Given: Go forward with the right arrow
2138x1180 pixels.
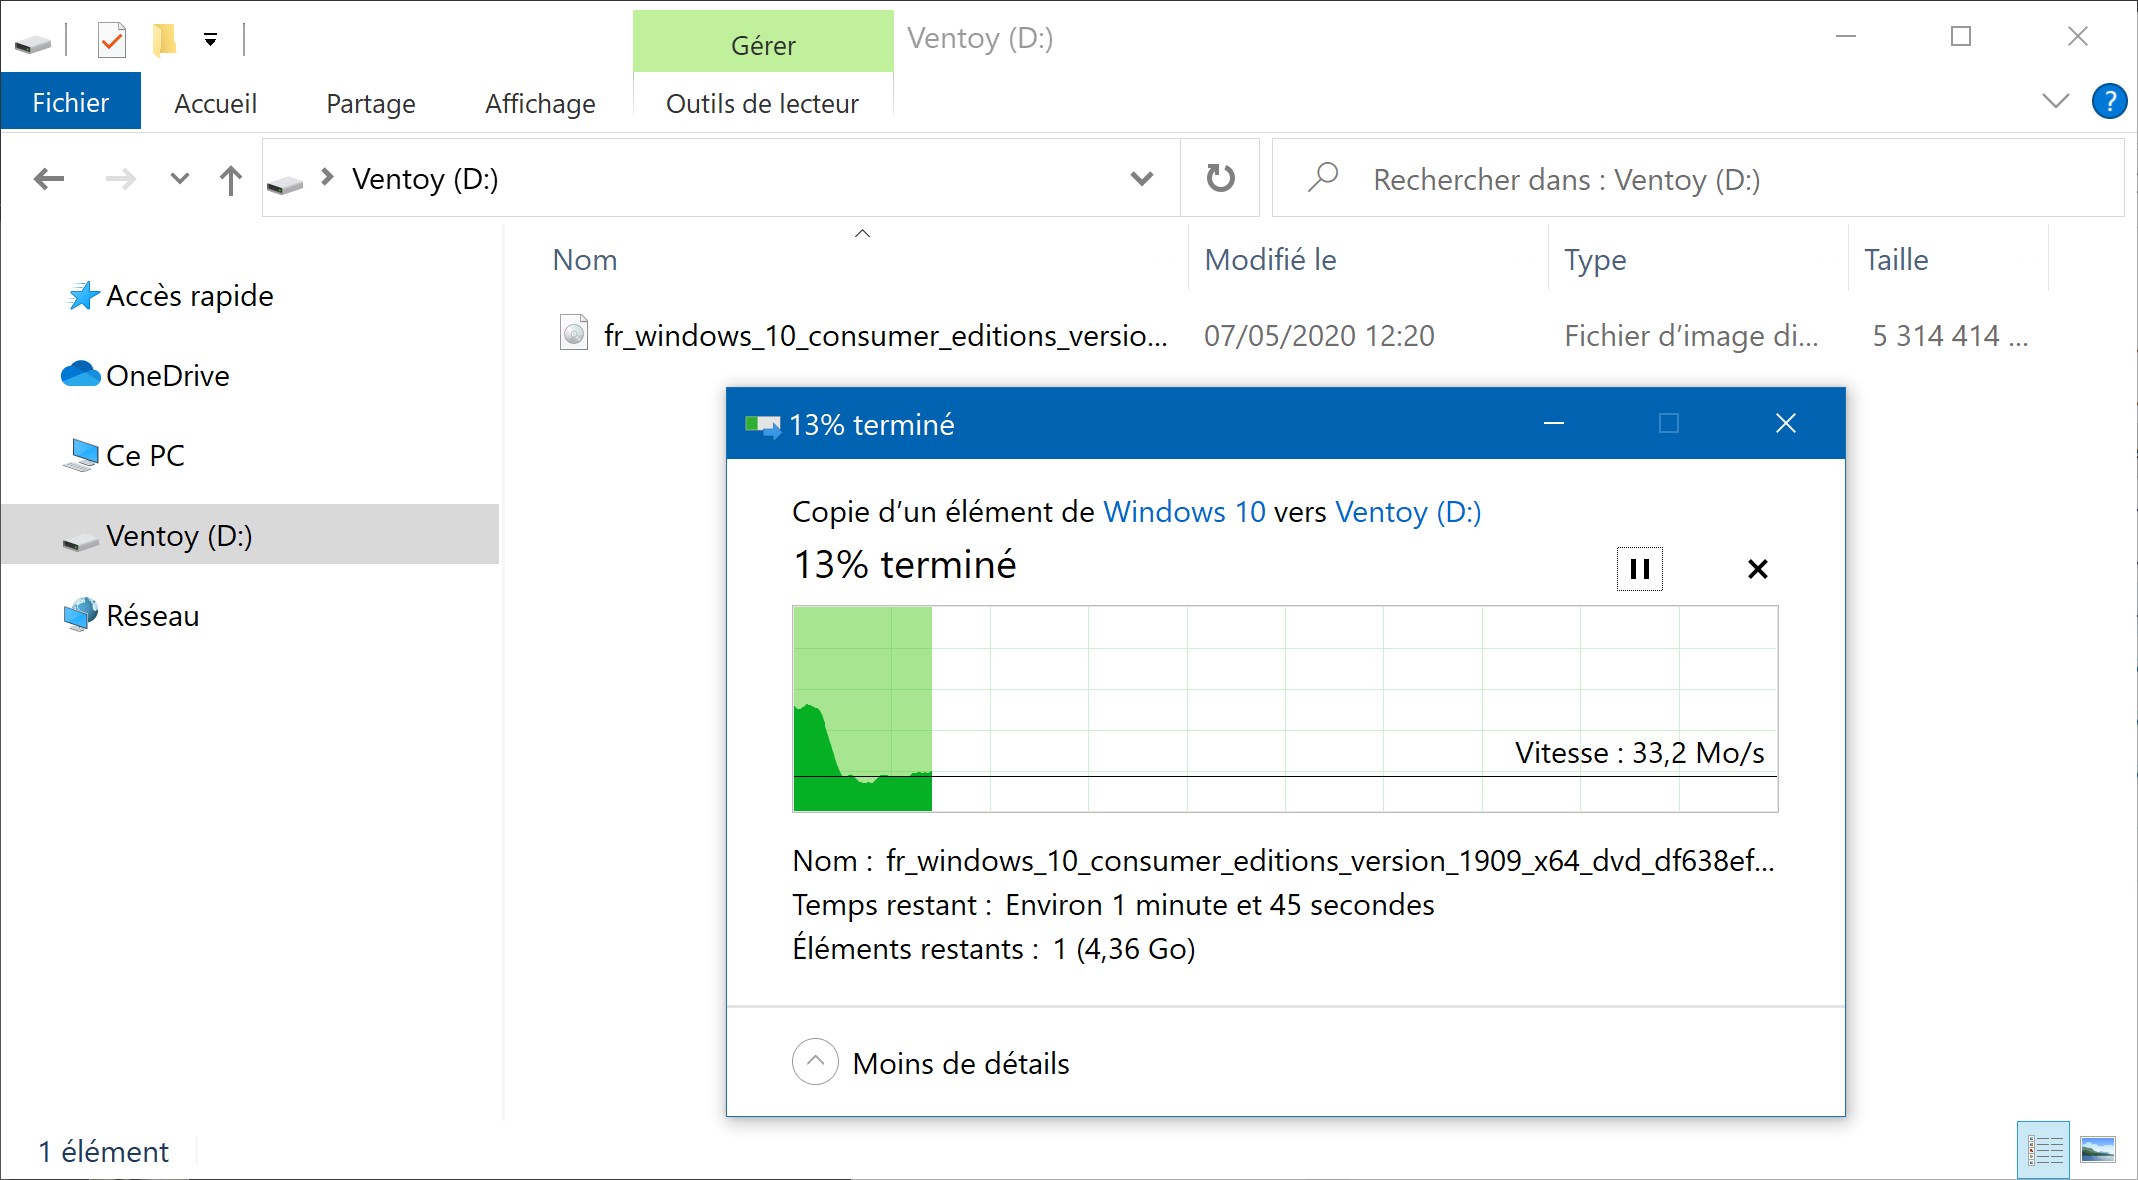Looking at the screenshot, I should coord(121,179).
